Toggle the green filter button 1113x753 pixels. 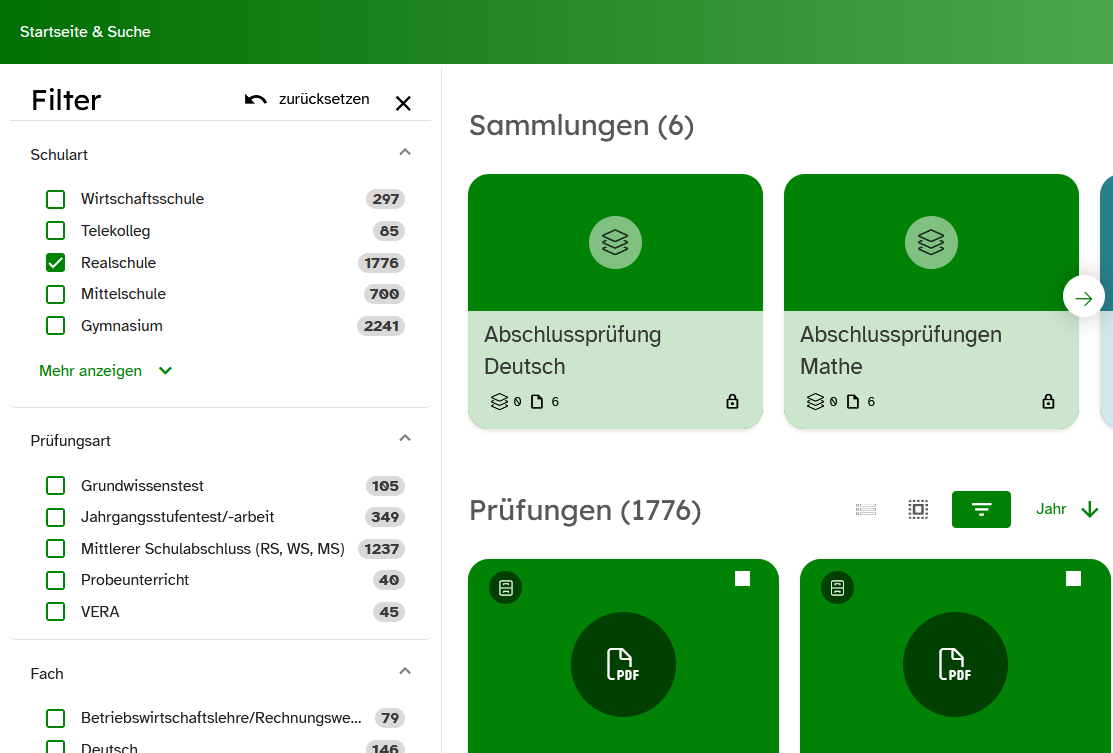click(x=981, y=510)
